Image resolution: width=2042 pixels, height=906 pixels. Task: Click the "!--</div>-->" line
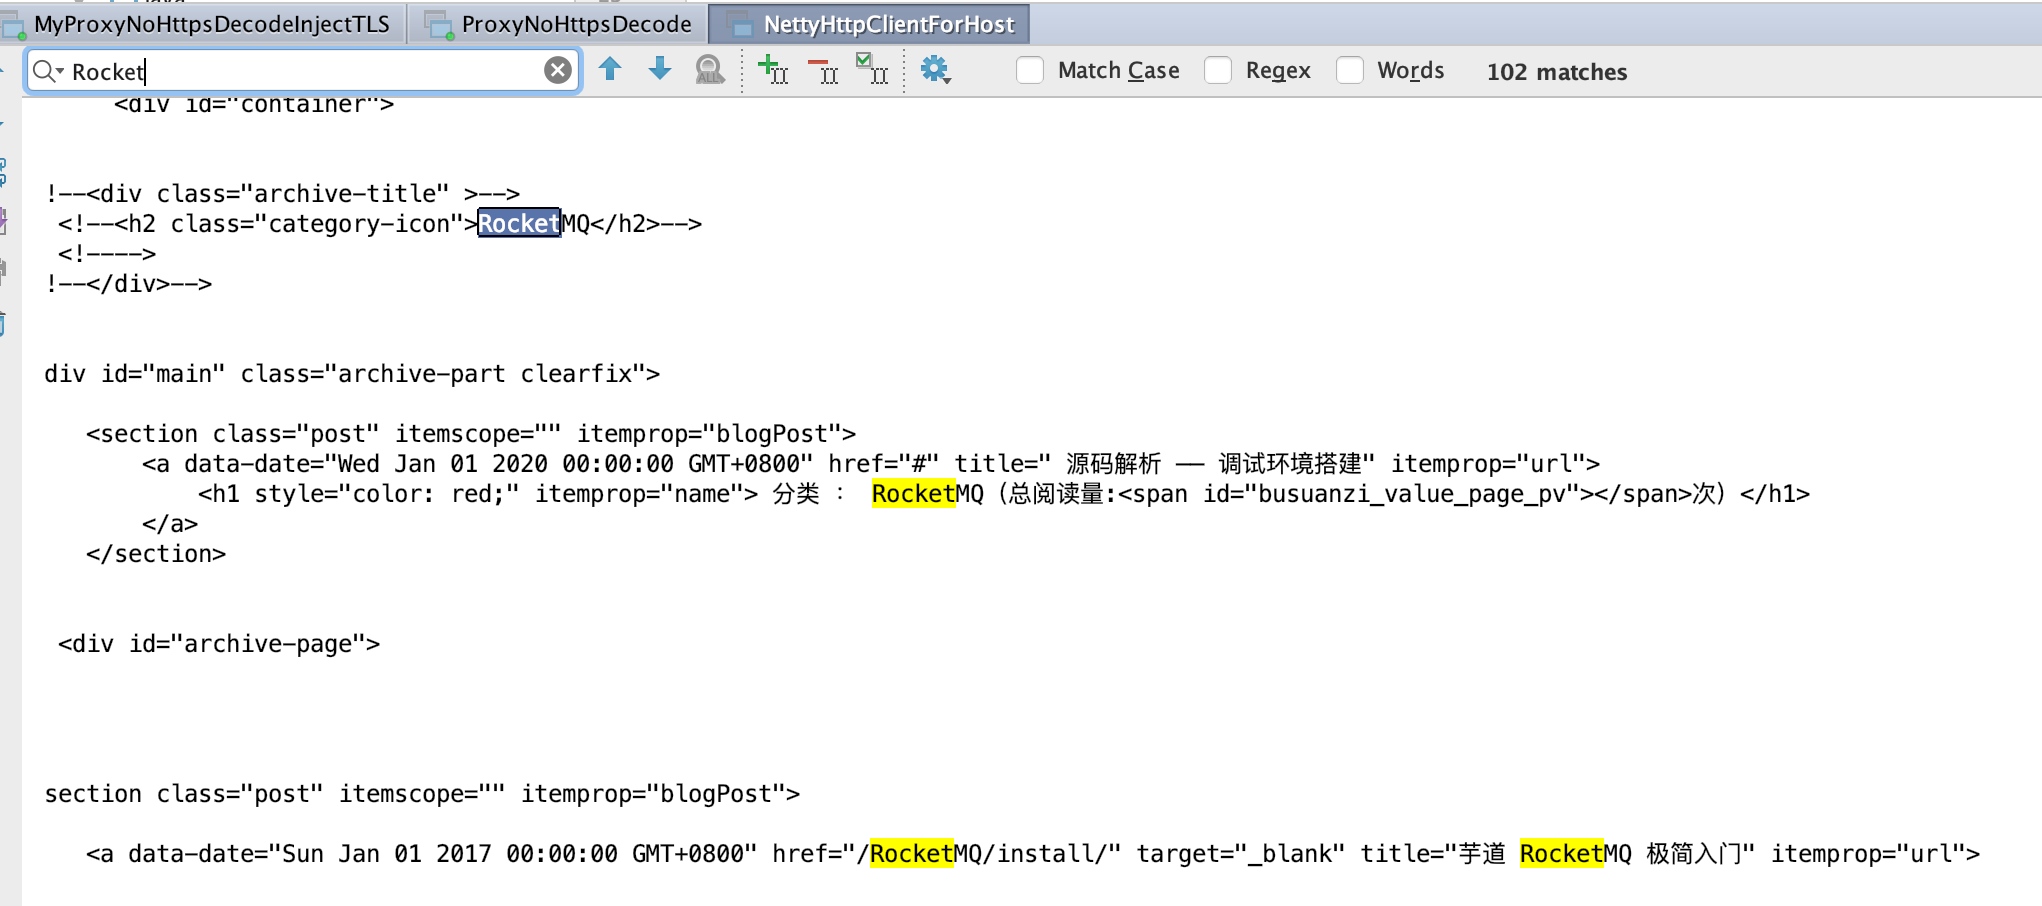point(129,283)
